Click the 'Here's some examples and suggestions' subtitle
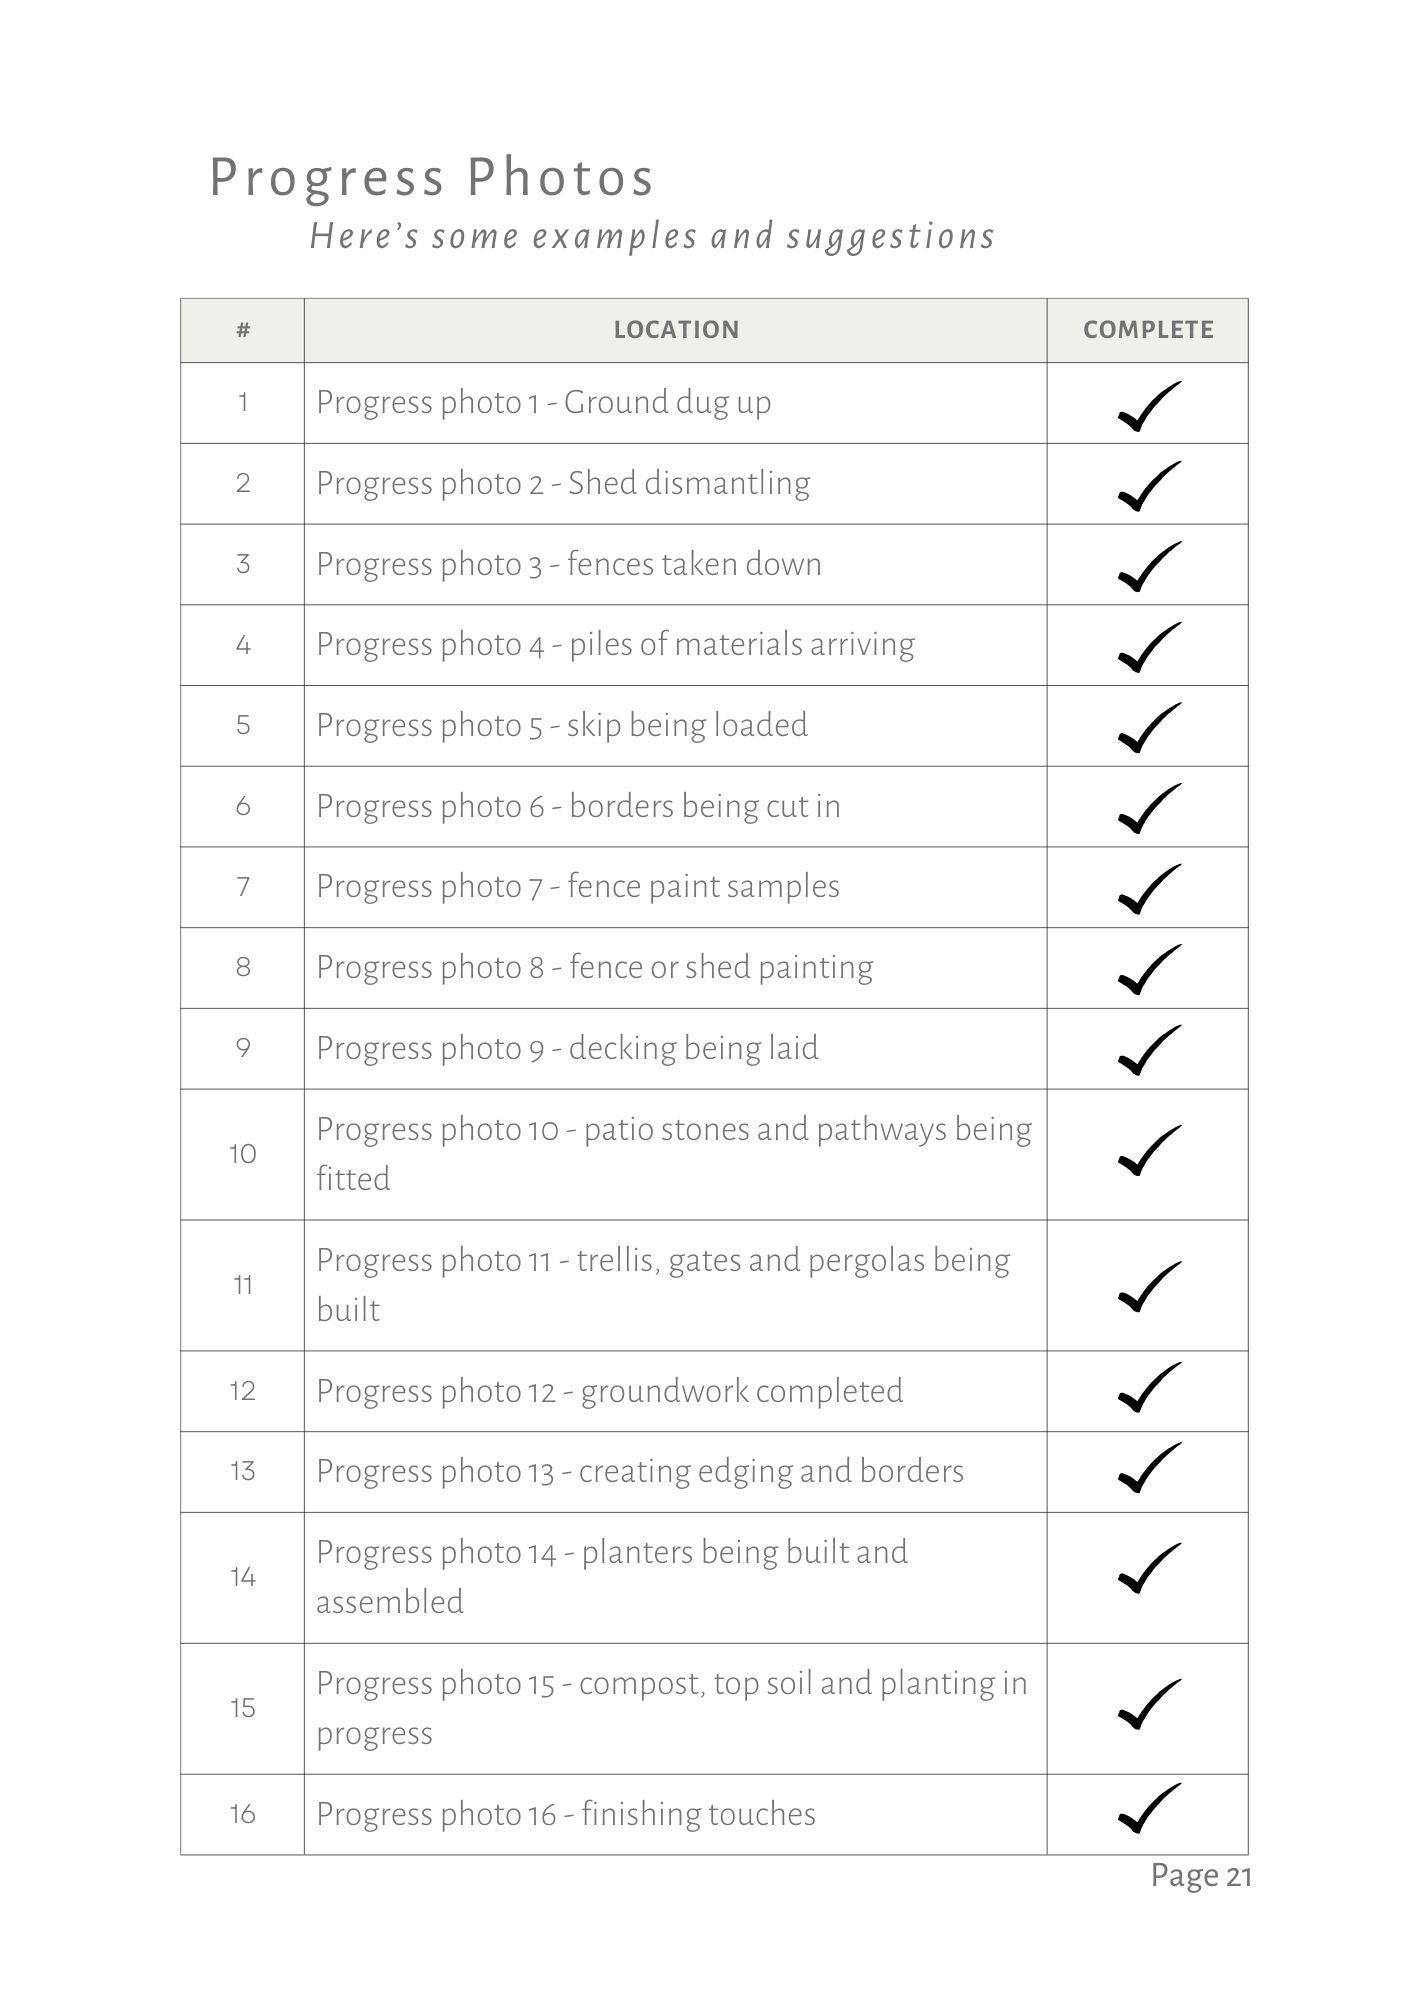This screenshot has width=1414, height=2000. click(652, 237)
